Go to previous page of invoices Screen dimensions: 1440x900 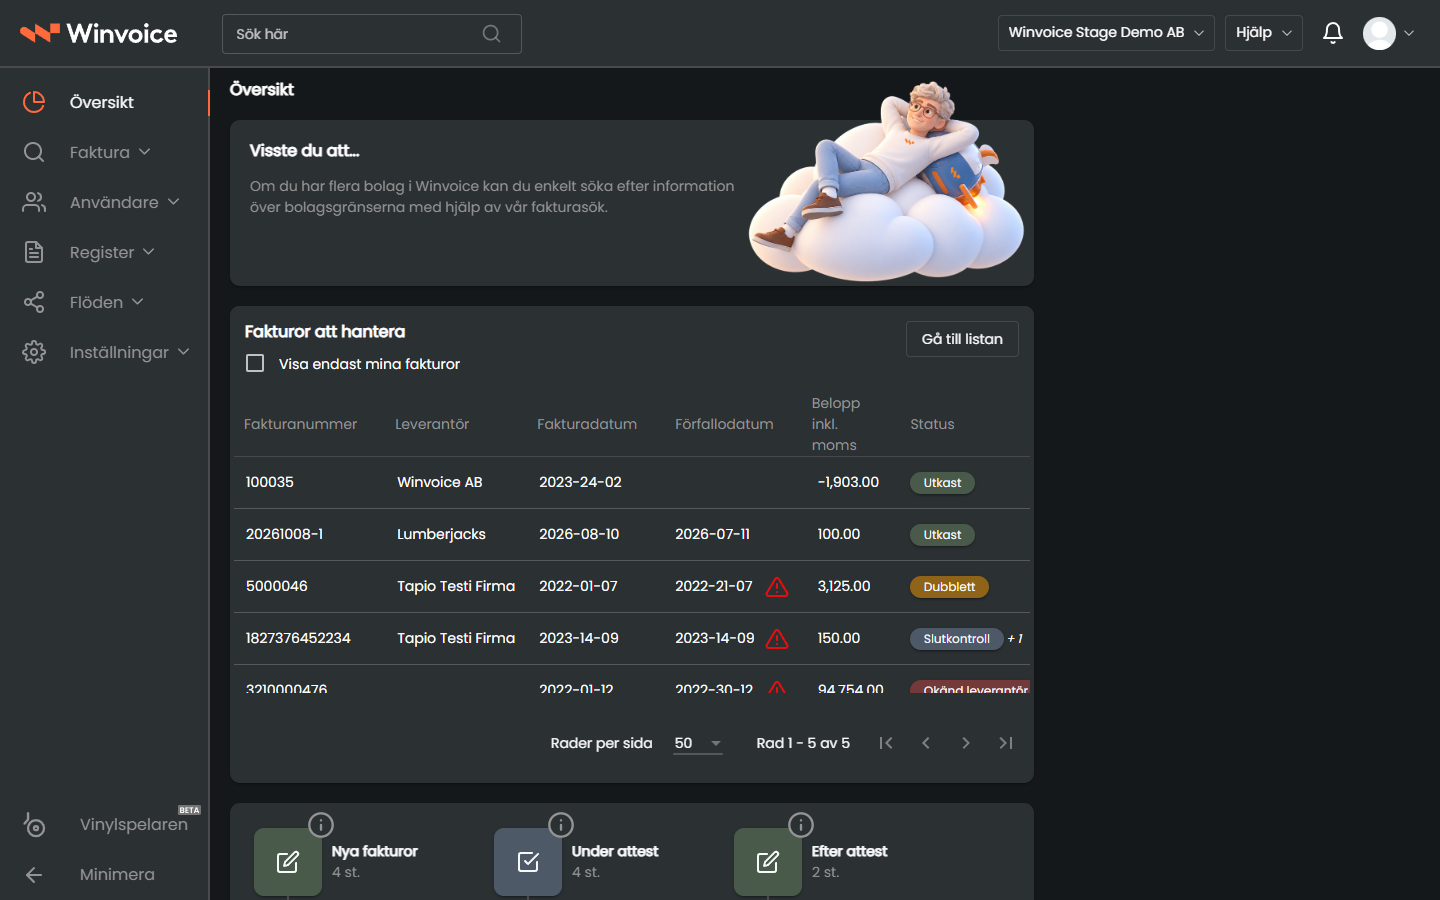coord(926,743)
